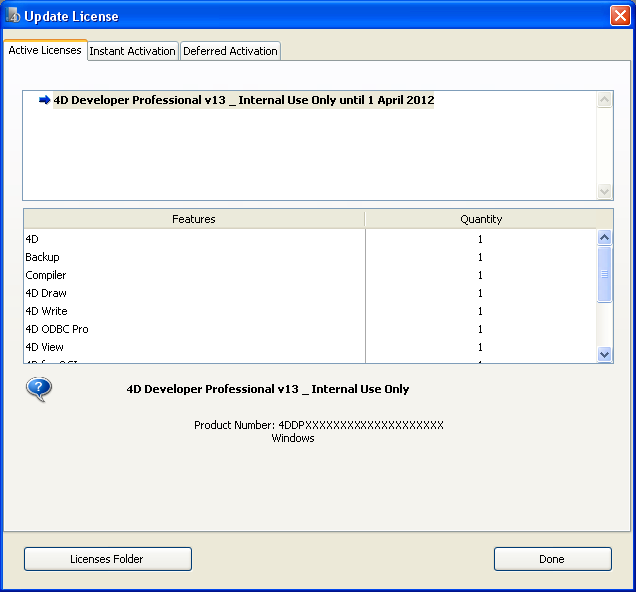Click the Features column header
Viewport: 636px width, 592px height.
[193, 219]
